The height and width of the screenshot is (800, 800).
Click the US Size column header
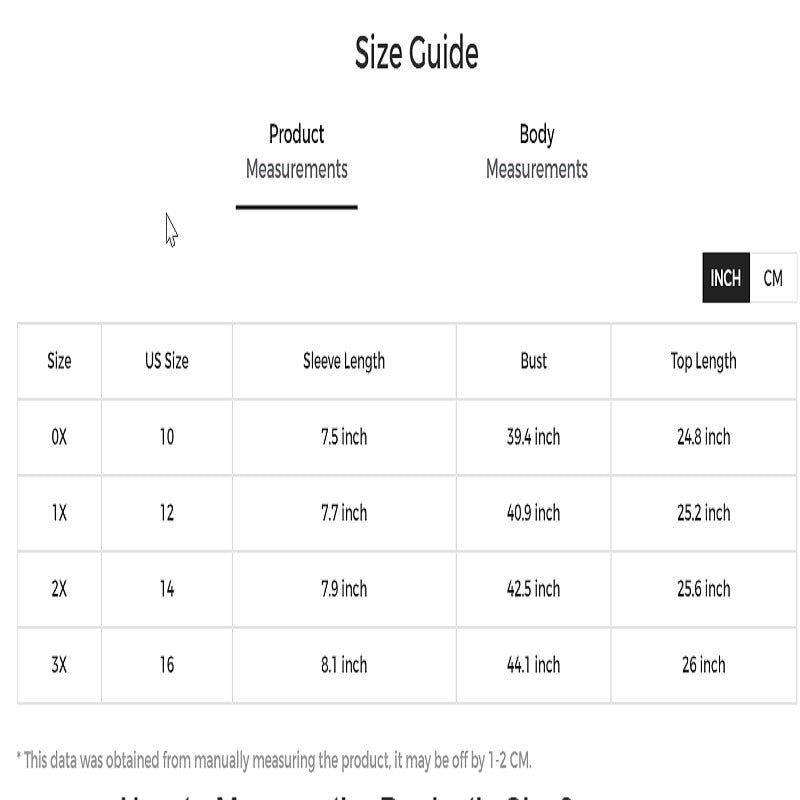click(x=166, y=361)
